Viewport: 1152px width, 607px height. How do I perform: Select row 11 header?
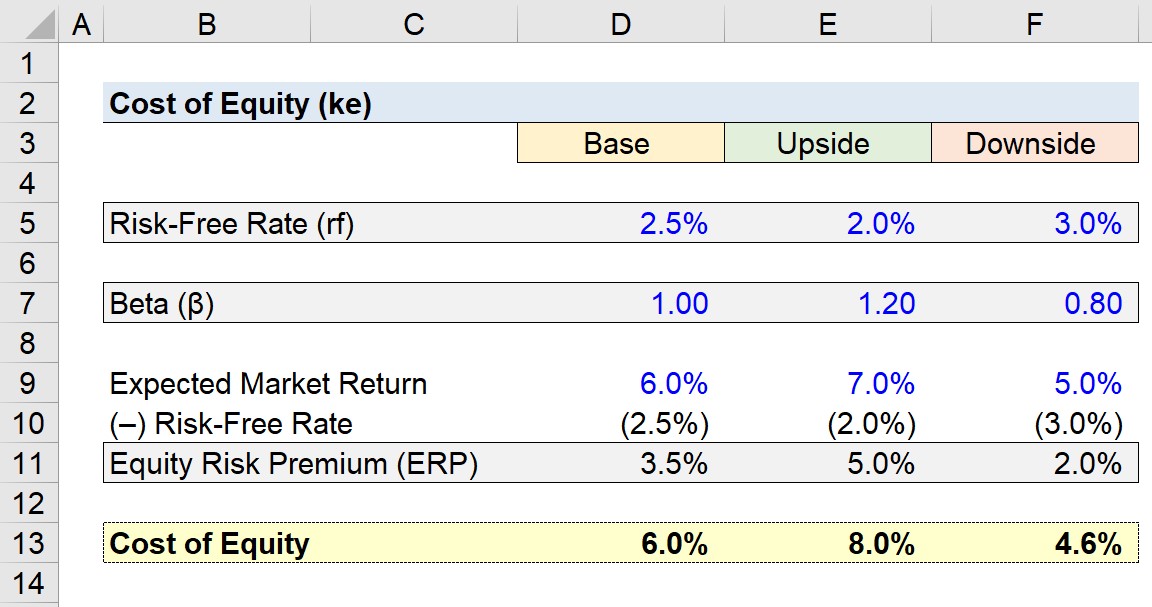click(x=29, y=463)
